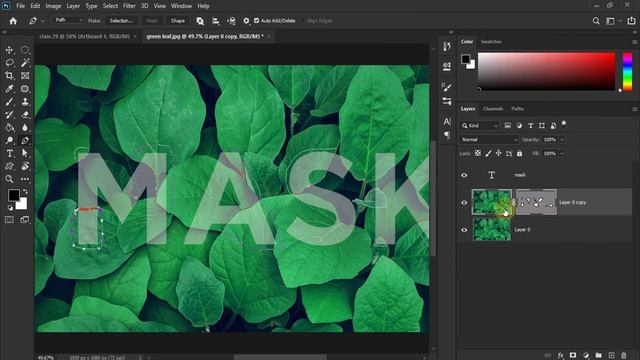Toggle lock position

pyautogui.click(x=498, y=153)
